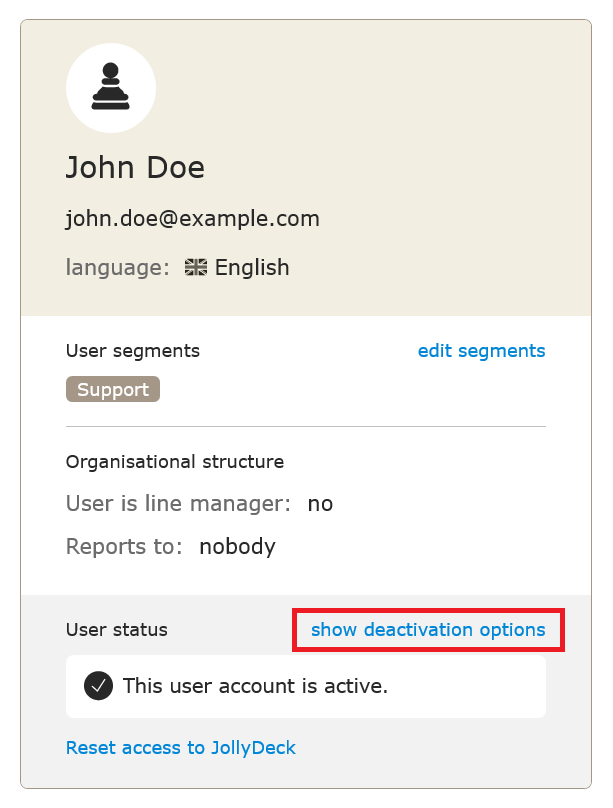Select the Support segment tag
The image size is (613, 808).
[x=113, y=389]
